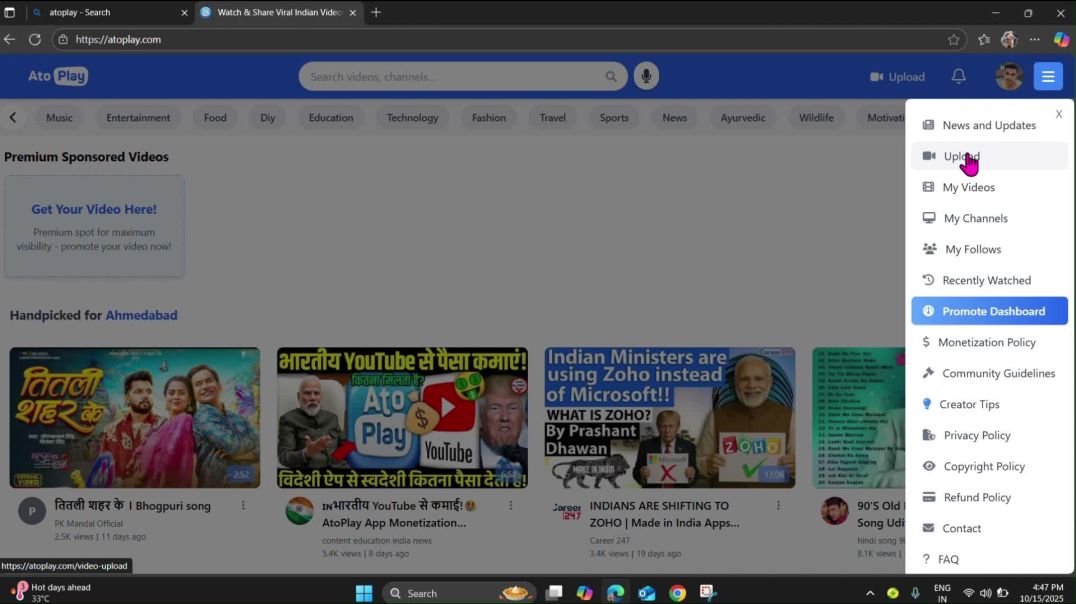Type in the search videos field
The width and height of the screenshot is (1076, 604).
click(x=450, y=76)
